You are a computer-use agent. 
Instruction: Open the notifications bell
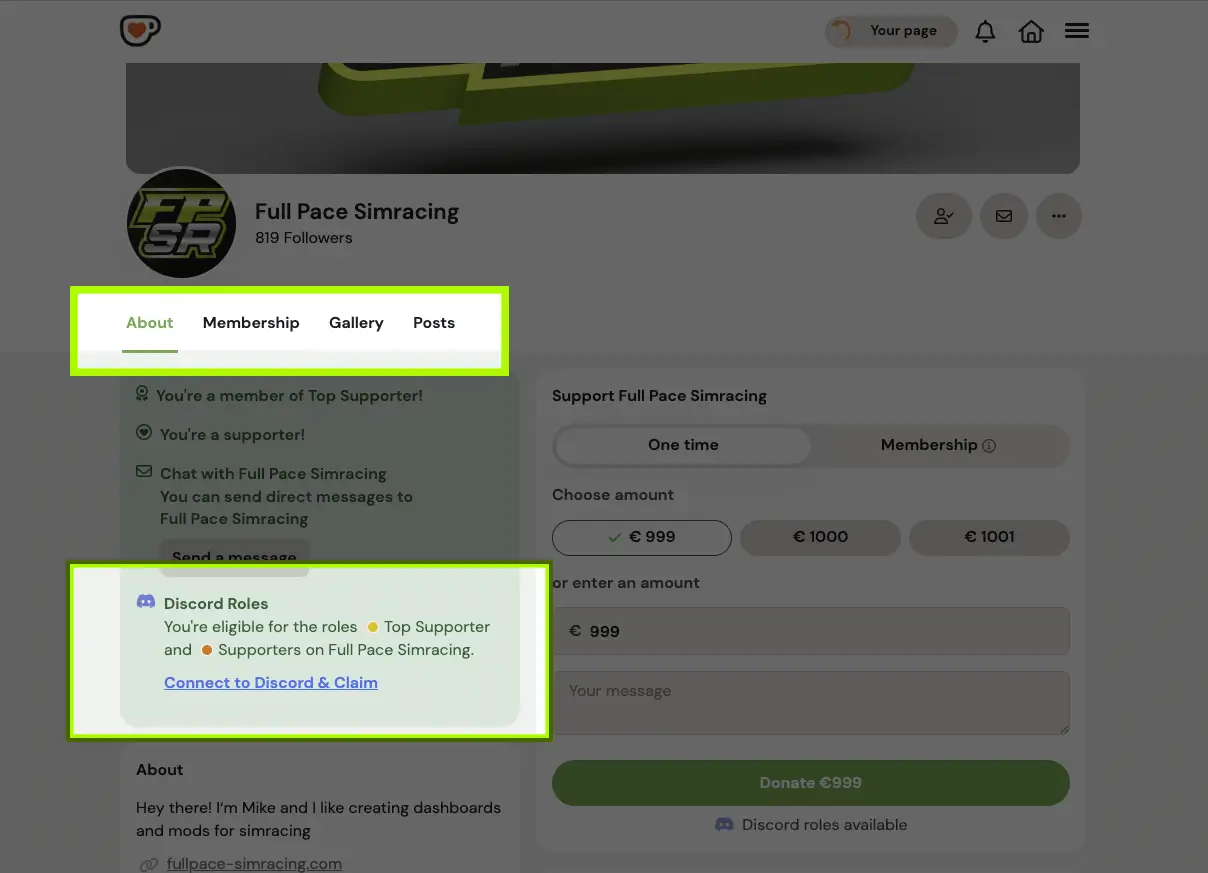pos(985,32)
